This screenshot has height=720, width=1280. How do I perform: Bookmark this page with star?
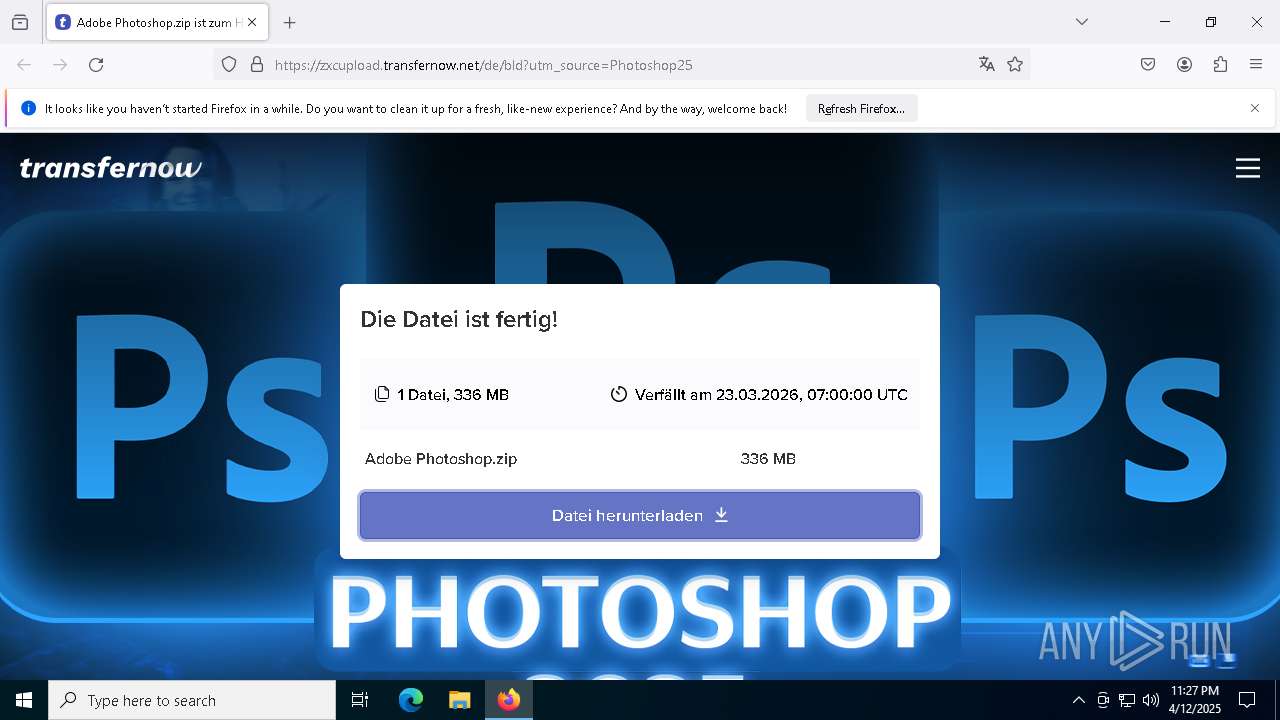pos(1015,65)
